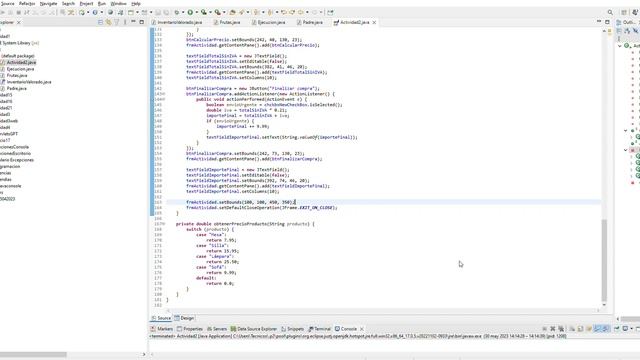This screenshot has width=640, height=360.
Task: Select the Source tab below the editor
Action: [161, 318]
